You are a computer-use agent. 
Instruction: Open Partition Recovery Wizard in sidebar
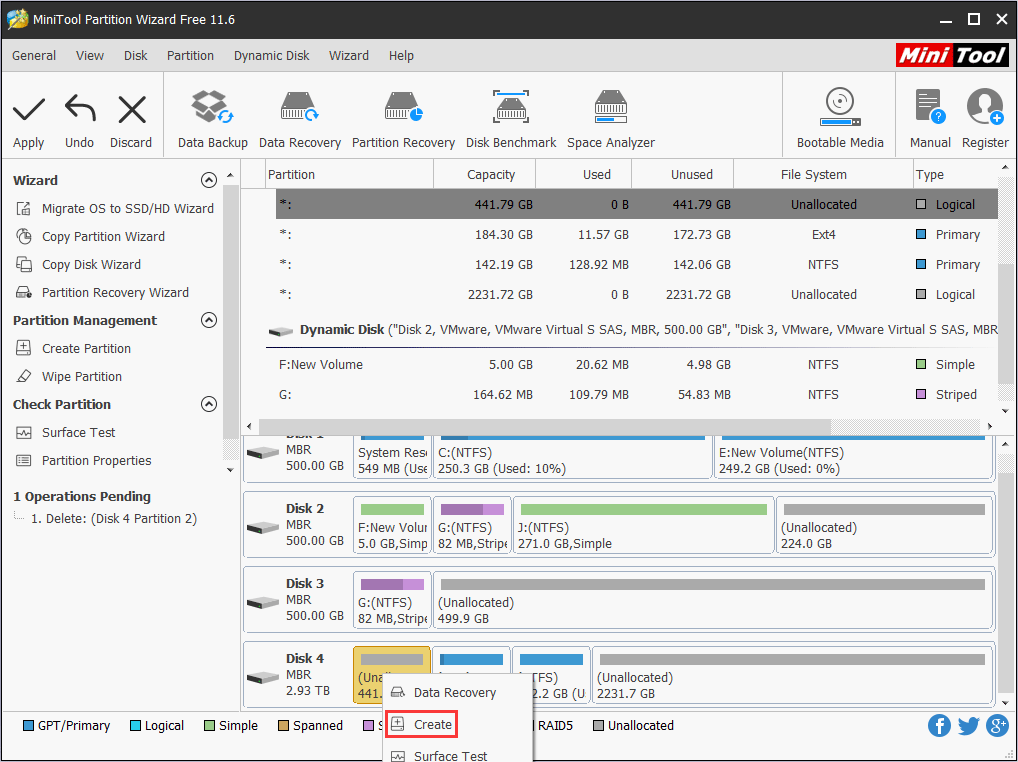coord(102,292)
